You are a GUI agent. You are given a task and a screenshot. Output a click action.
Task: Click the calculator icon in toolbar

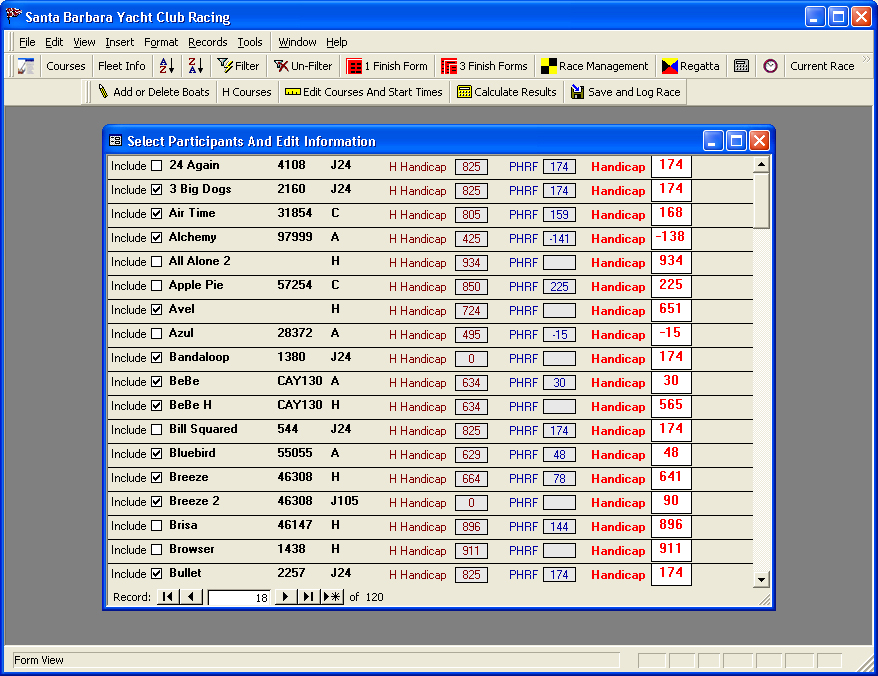pos(741,66)
